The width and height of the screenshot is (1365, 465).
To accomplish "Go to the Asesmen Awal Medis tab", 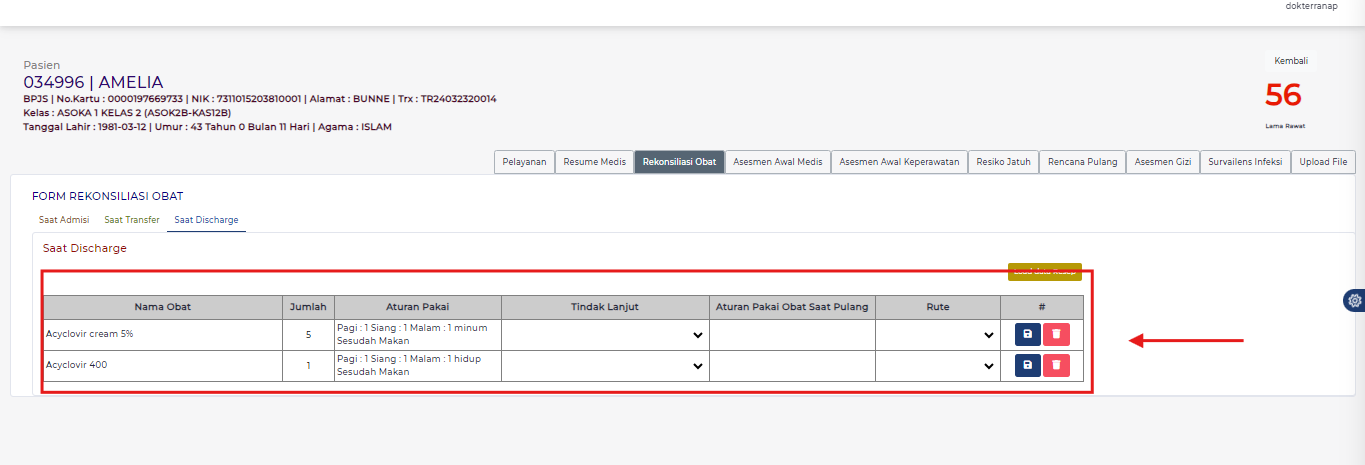I will tap(778, 162).
